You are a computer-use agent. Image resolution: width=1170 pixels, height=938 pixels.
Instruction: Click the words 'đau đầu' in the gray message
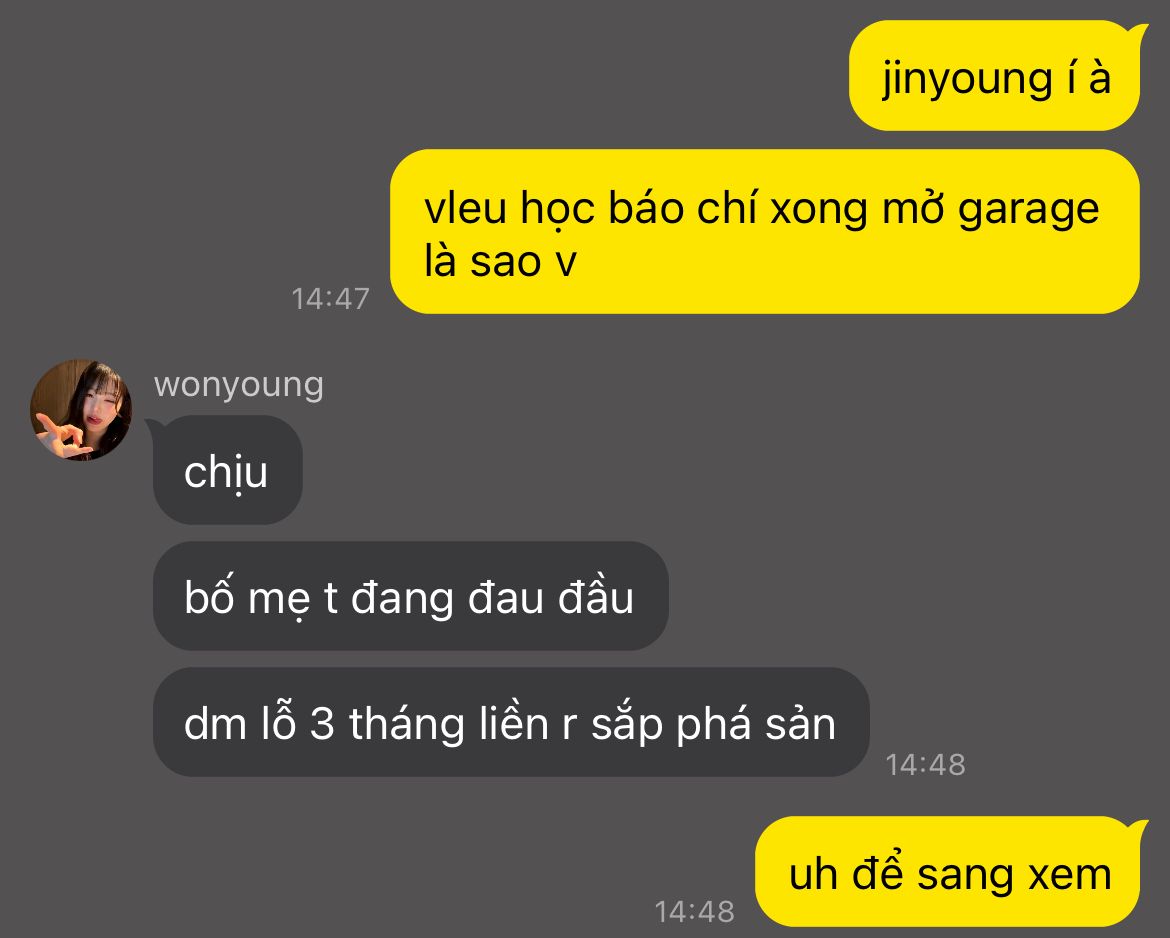click(x=551, y=596)
